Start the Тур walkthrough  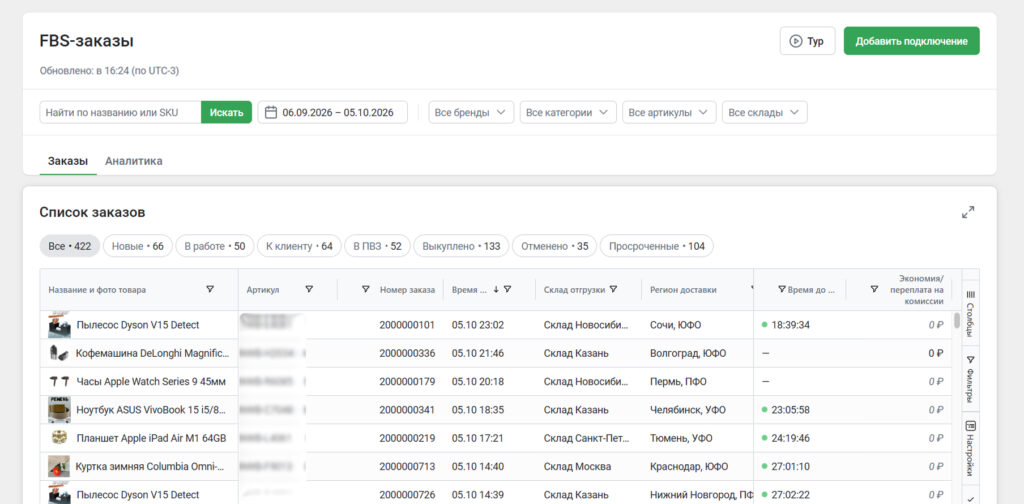pos(807,41)
